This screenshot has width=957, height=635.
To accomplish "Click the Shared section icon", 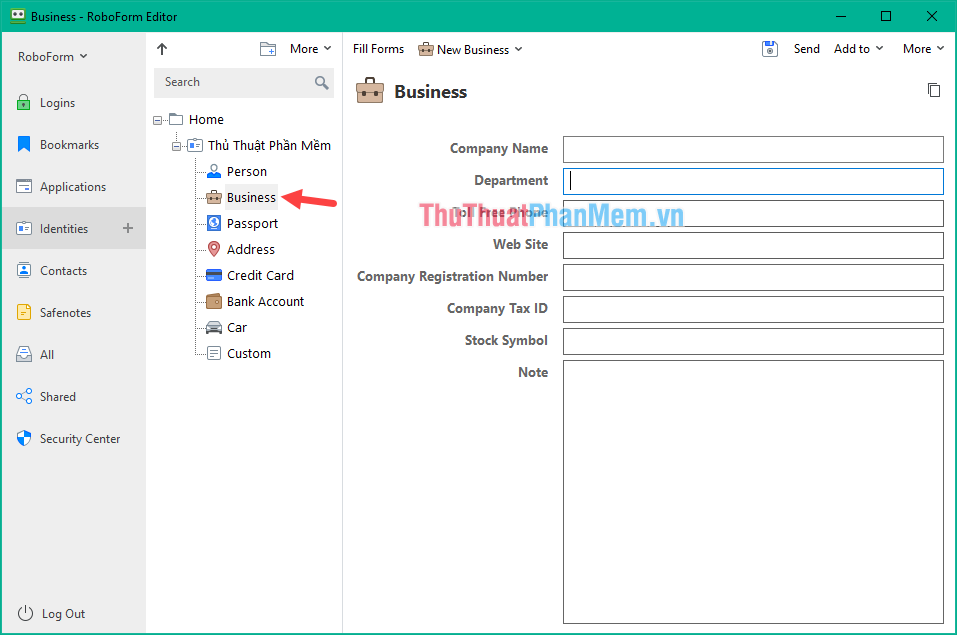I will point(22,396).
